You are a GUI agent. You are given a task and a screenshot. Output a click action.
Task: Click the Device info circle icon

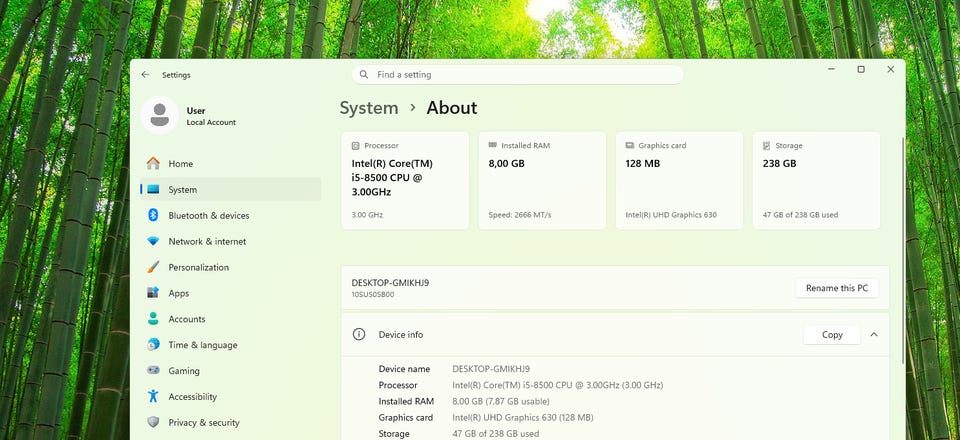point(359,335)
